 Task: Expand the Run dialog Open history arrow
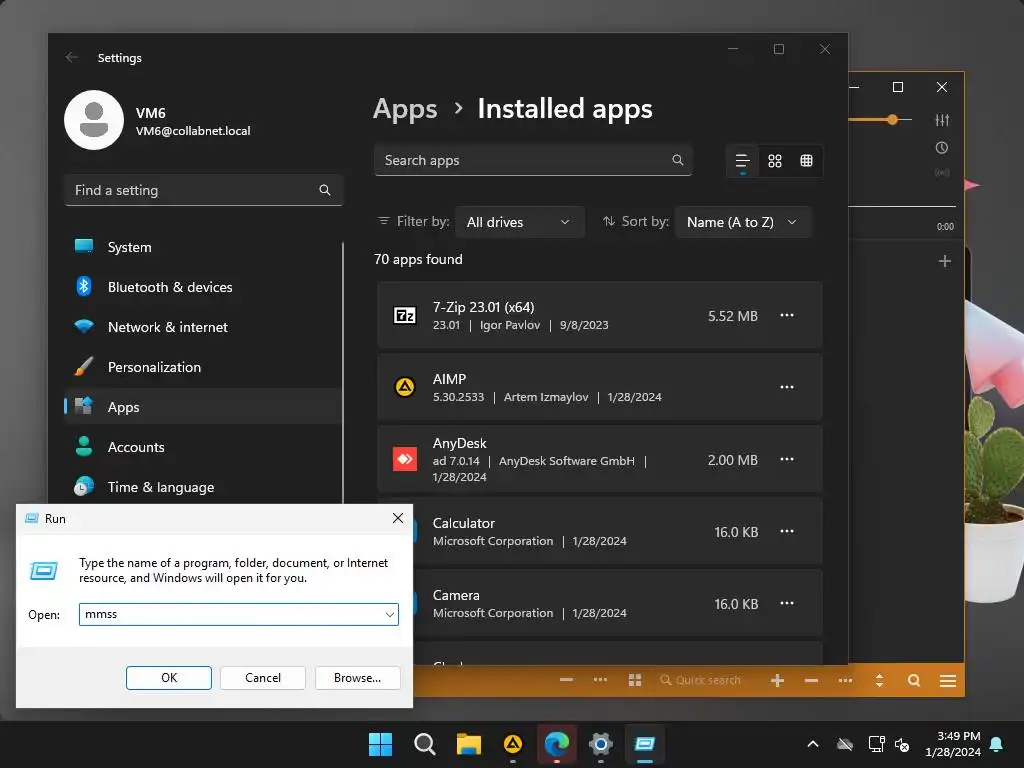(389, 615)
